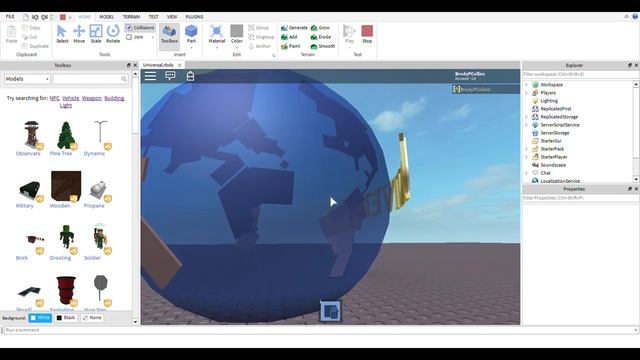Click the toolbox search magnifier
Screen dimensions: 640x360
(x=124, y=79)
